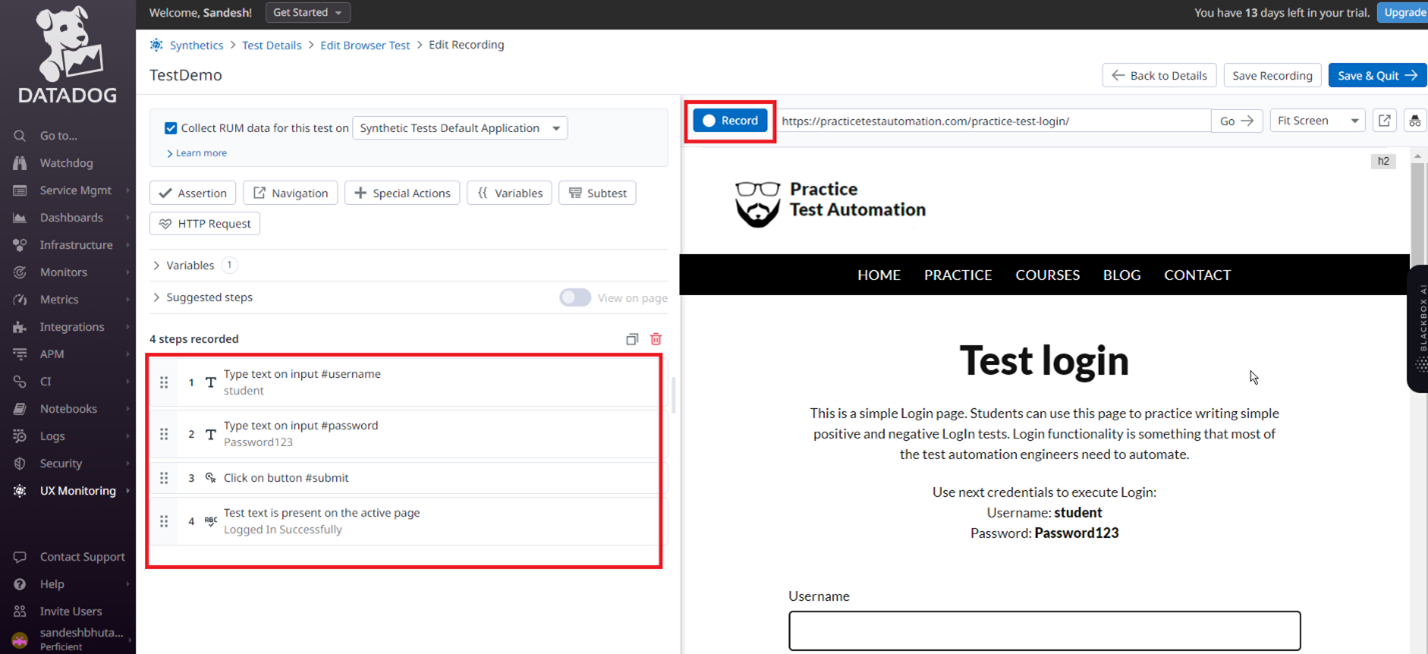Expand the Variables section
This screenshot has width=1428, height=654.
click(x=190, y=265)
